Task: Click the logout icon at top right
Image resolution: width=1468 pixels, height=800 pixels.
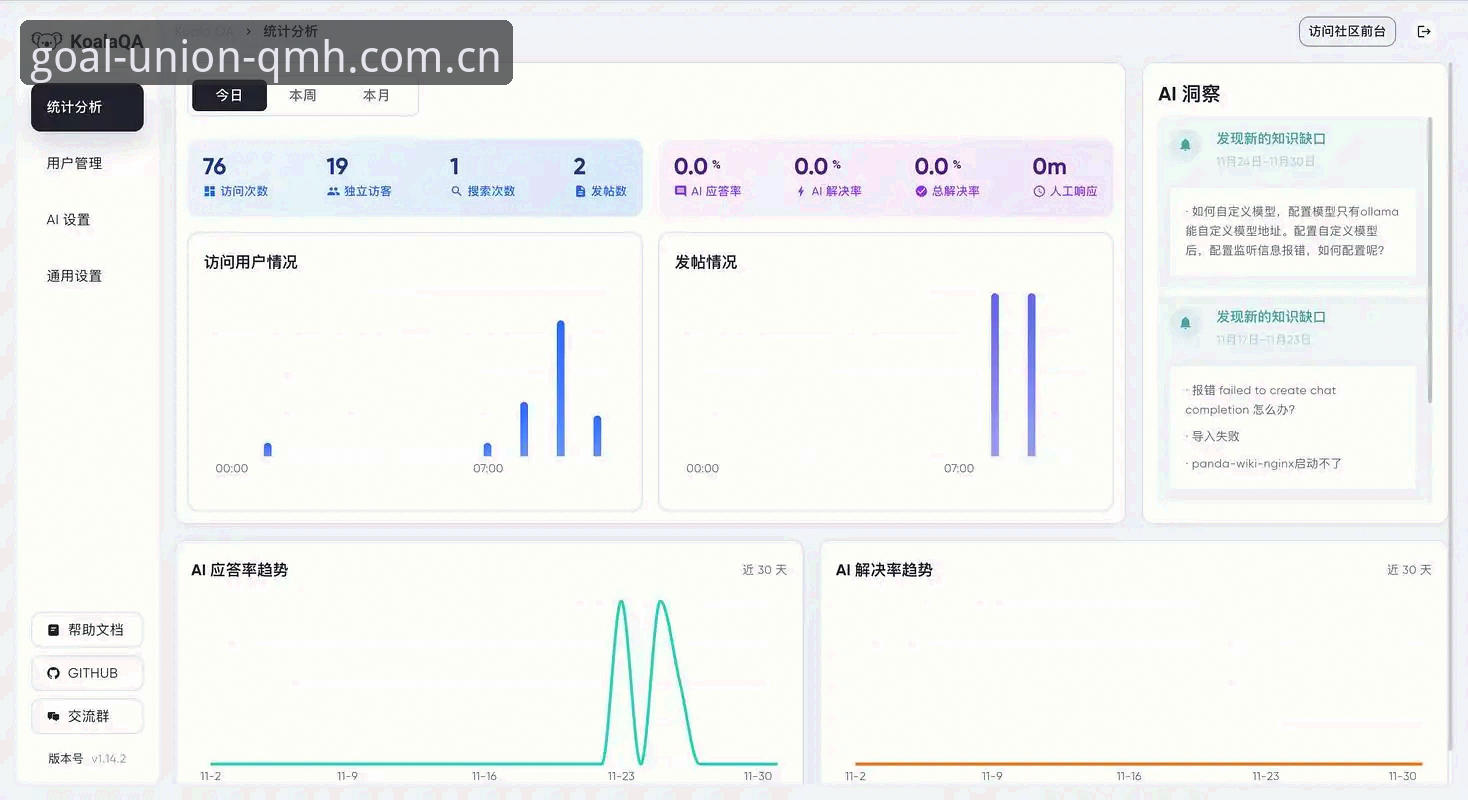Action: click(1424, 32)
